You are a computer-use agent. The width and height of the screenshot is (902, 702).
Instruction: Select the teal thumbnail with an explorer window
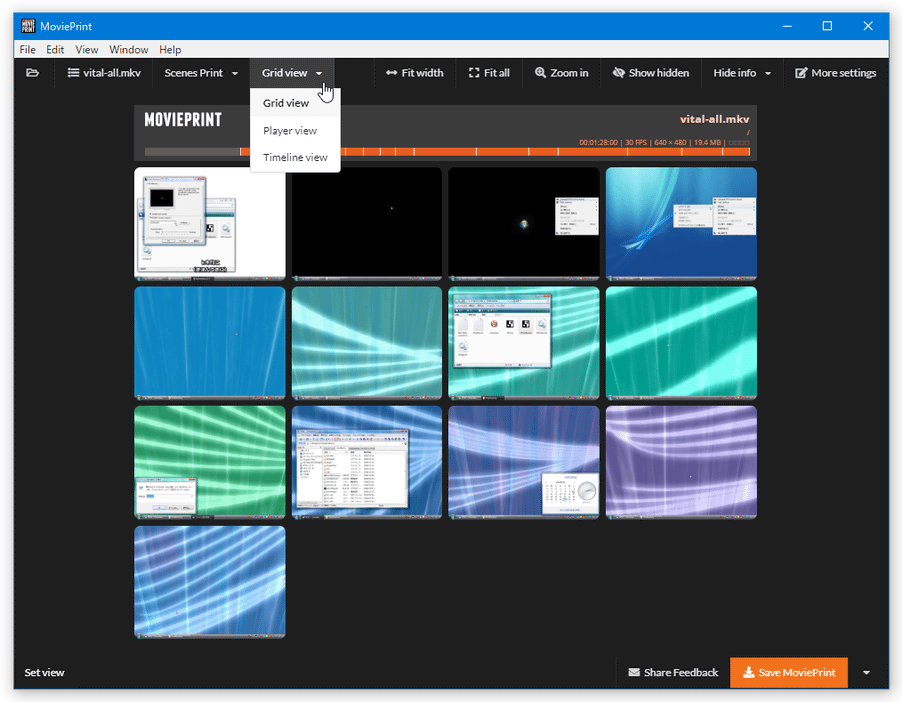pos(524,342)
